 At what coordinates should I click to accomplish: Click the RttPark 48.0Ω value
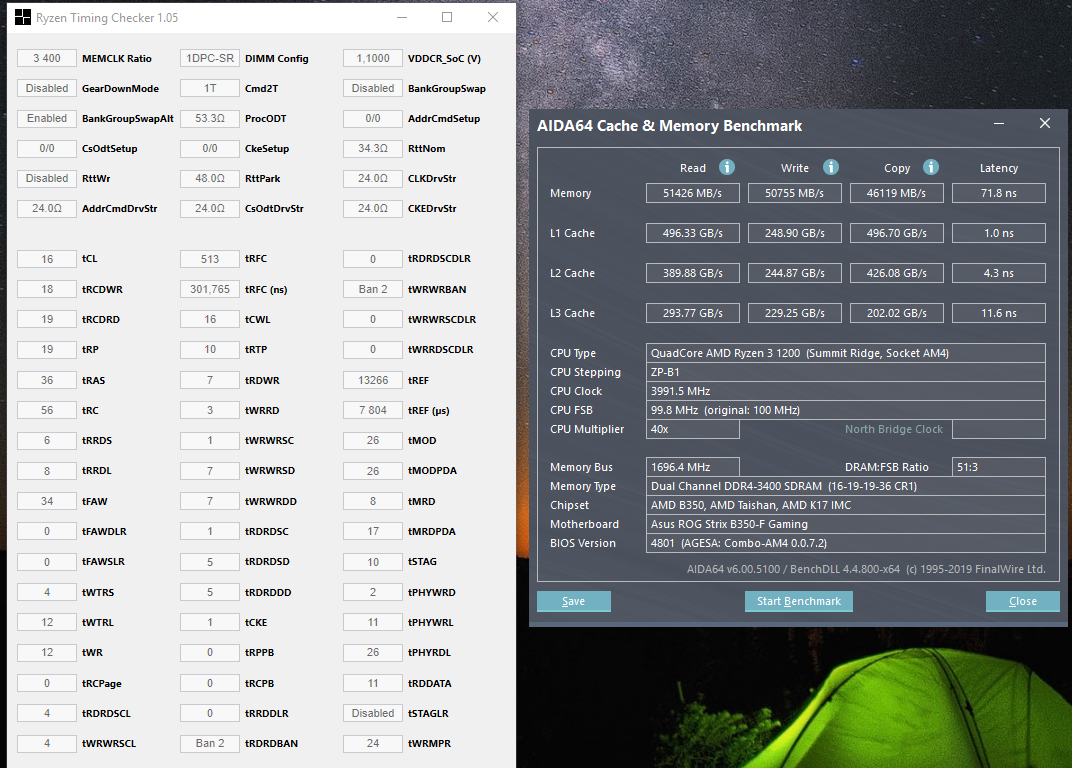tap(210, 178)
